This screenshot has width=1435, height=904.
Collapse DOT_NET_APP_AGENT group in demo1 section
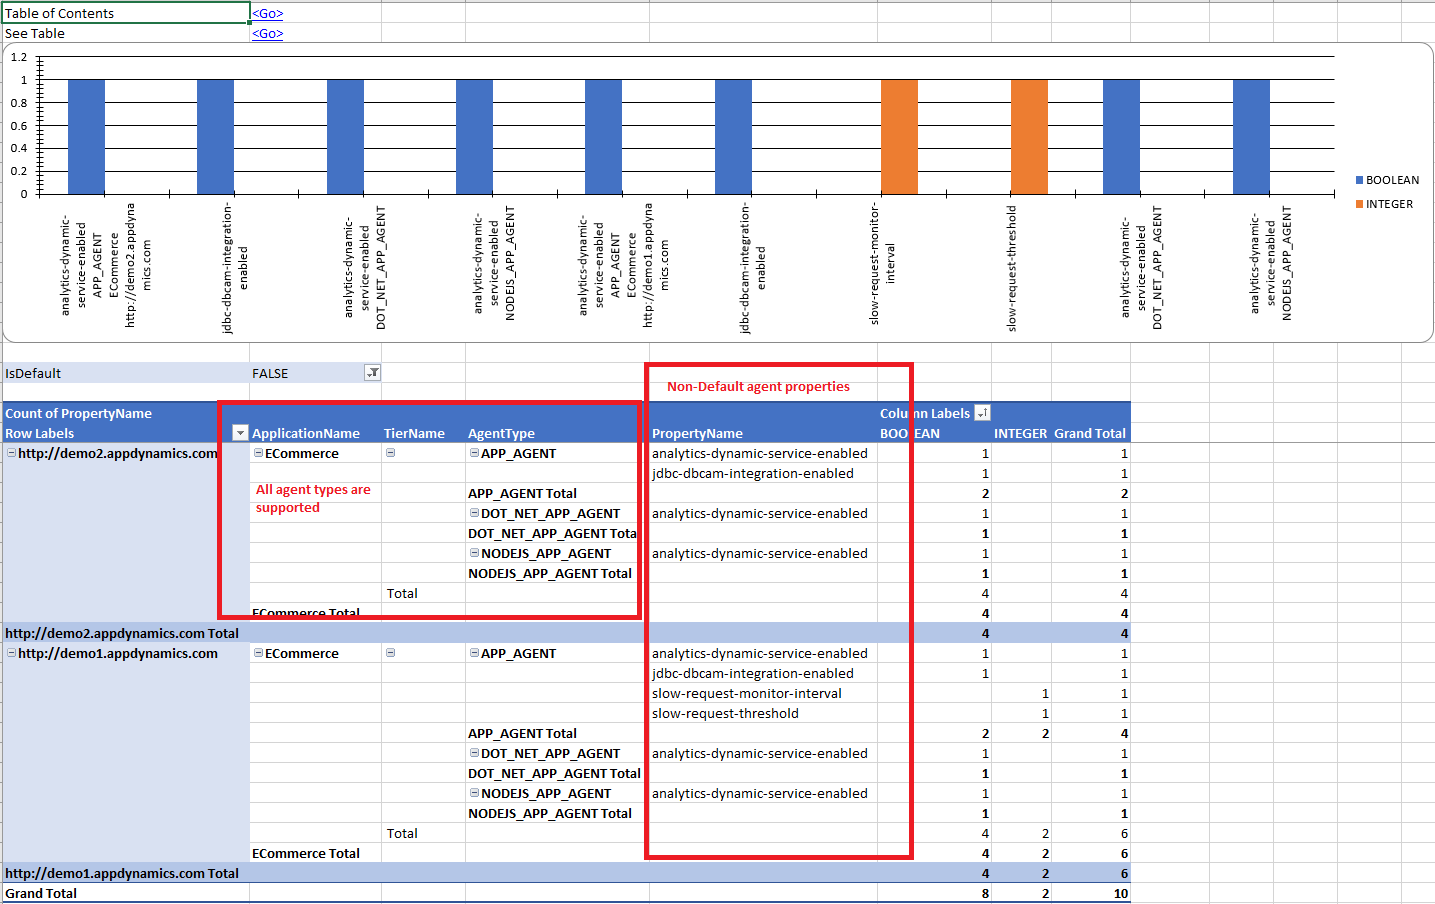click(x=474, y=753)
